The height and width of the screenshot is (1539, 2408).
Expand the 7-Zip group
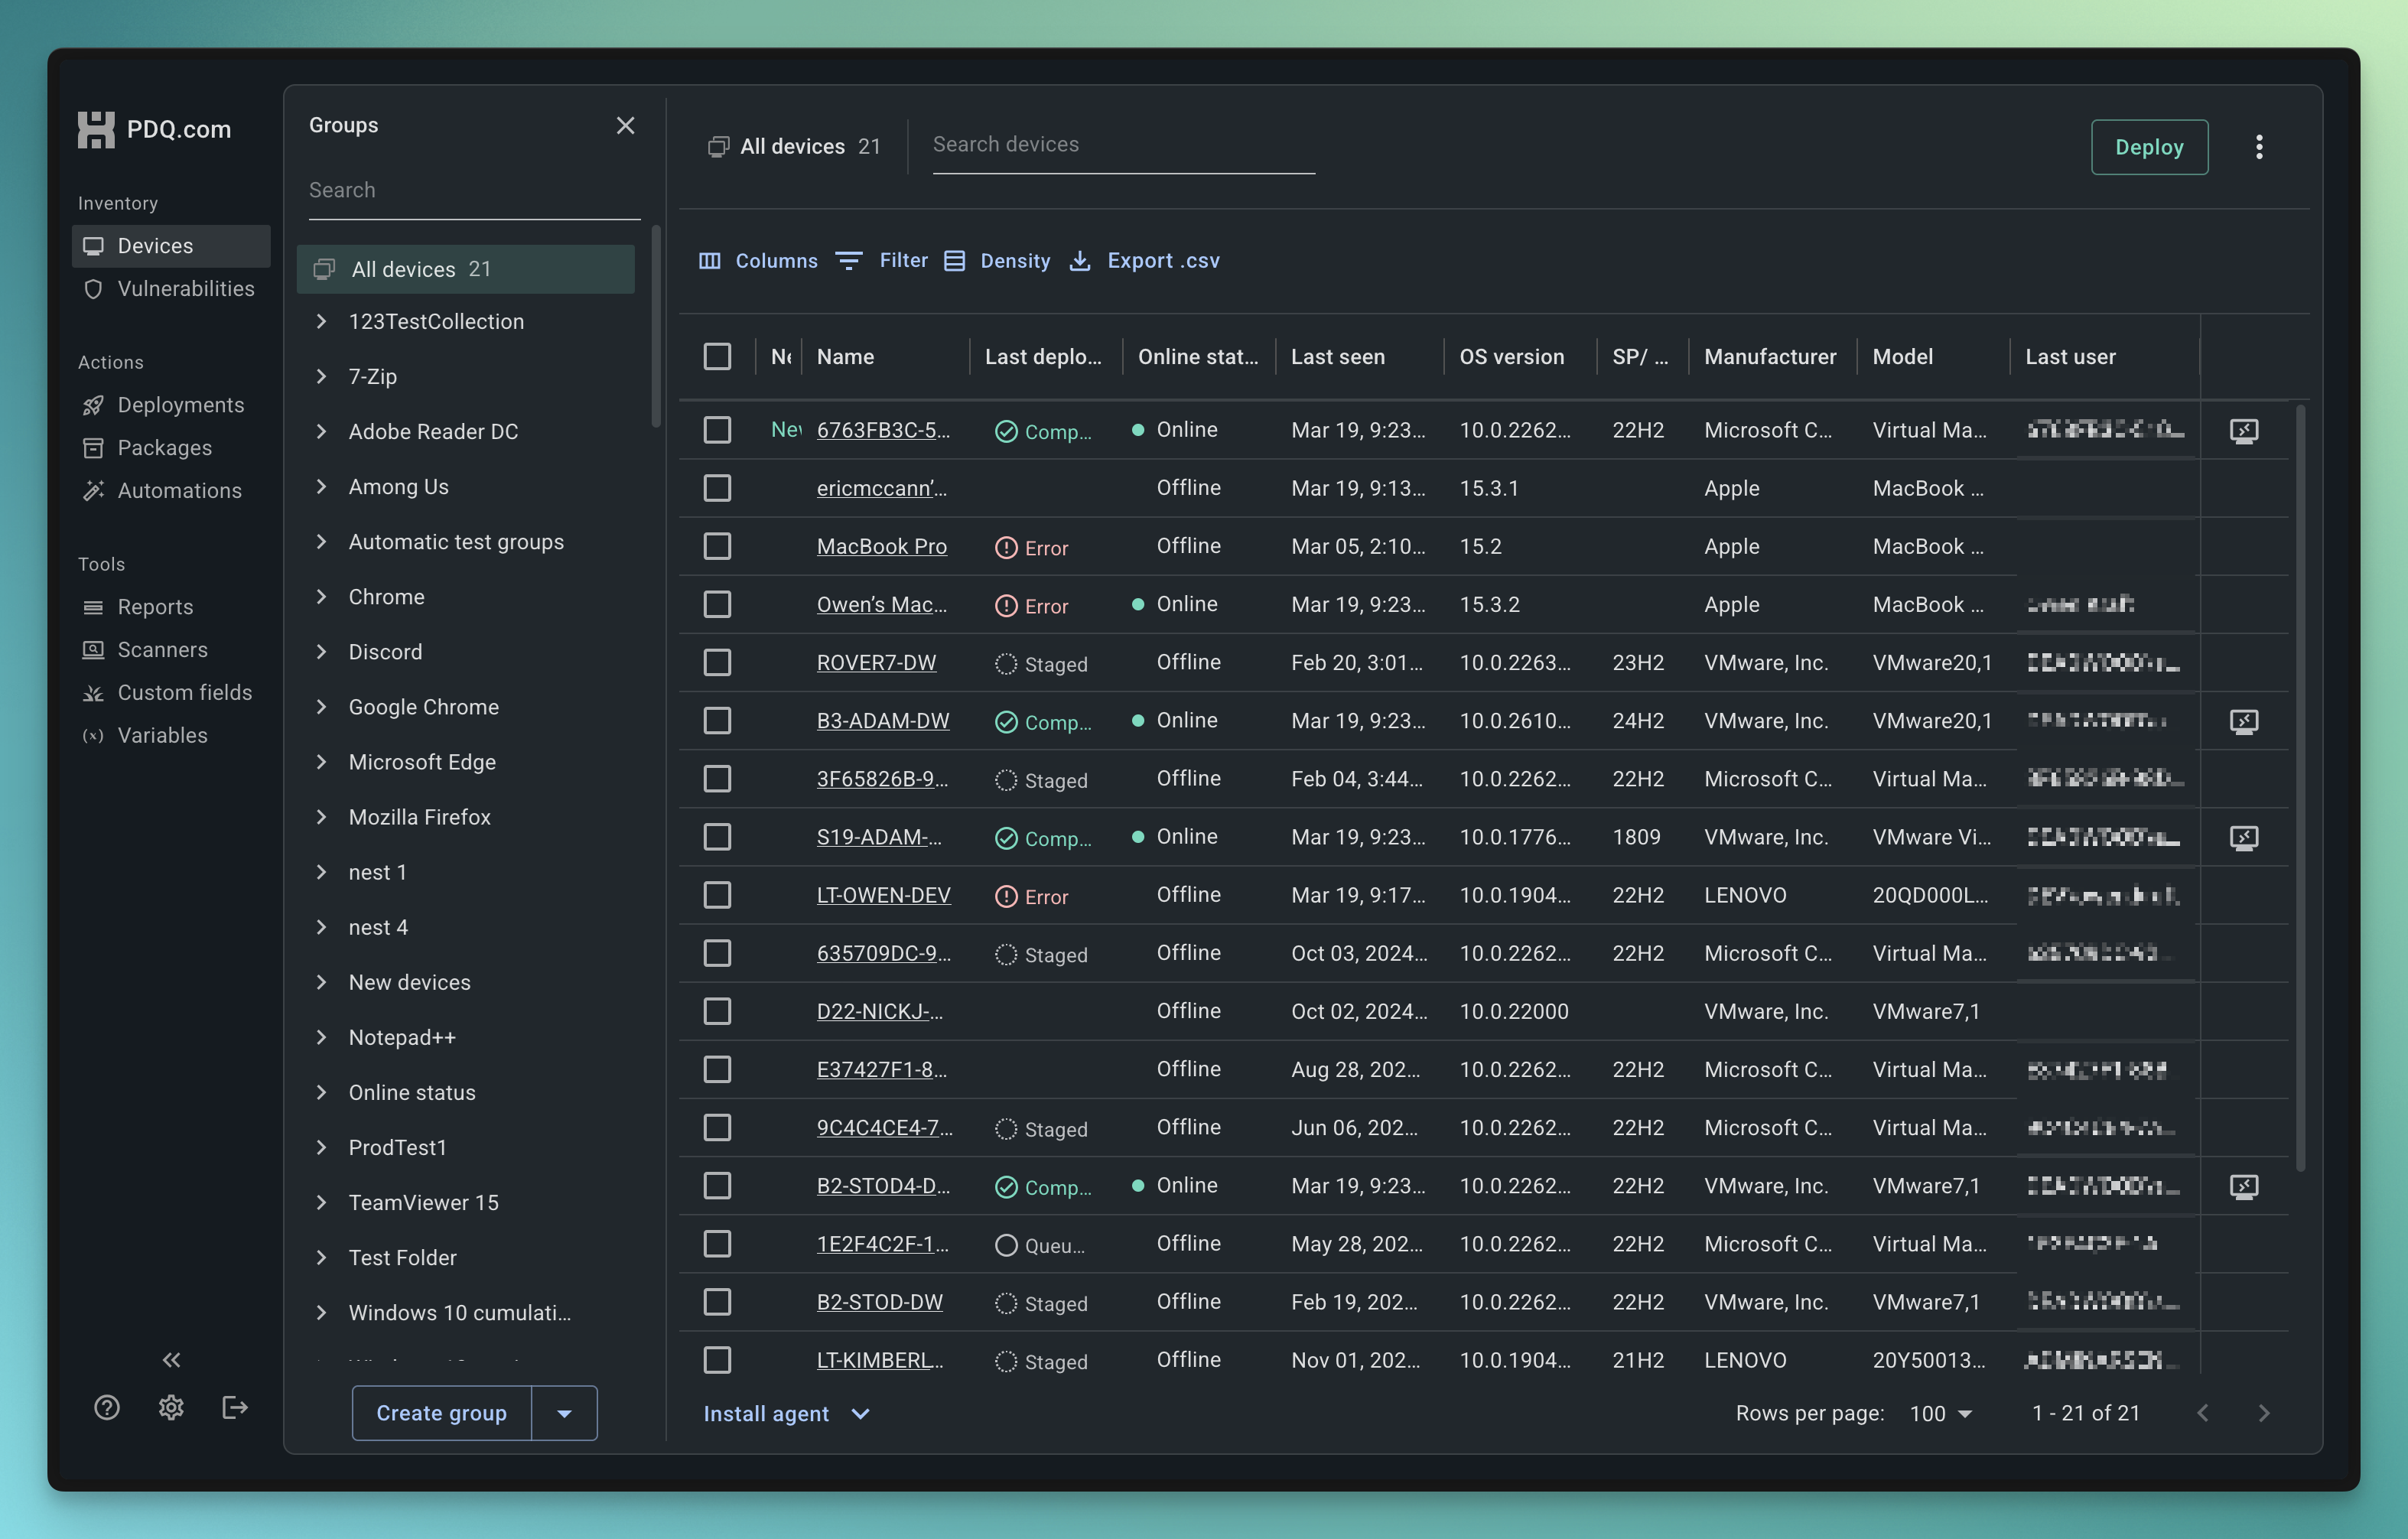coord(321,376)
